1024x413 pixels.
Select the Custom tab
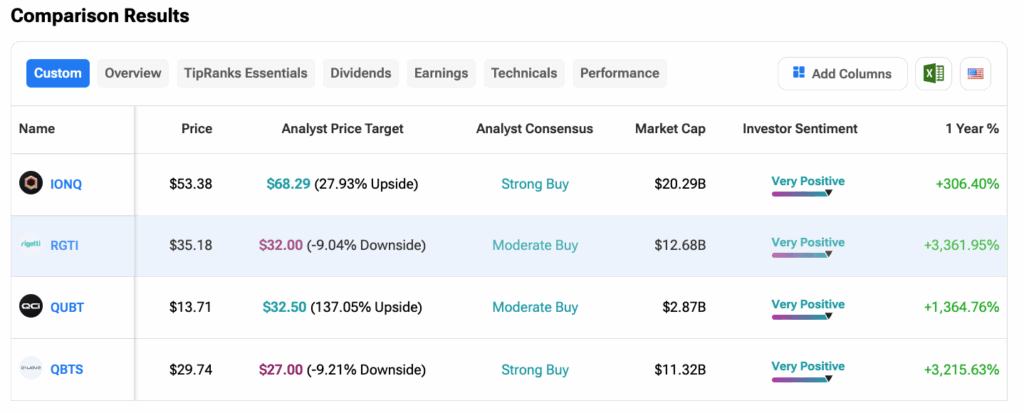click(x=58, y=73)
